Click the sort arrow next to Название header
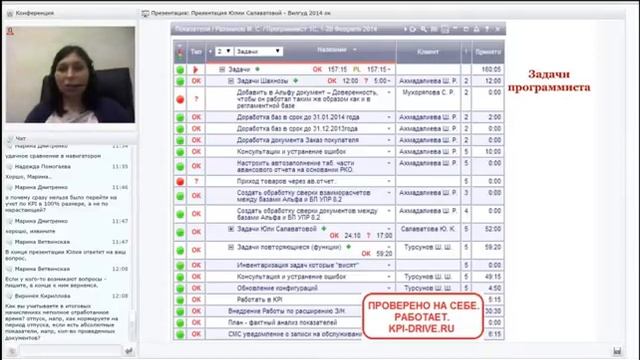Screen dimensions: 640x360 coord(355,50)
